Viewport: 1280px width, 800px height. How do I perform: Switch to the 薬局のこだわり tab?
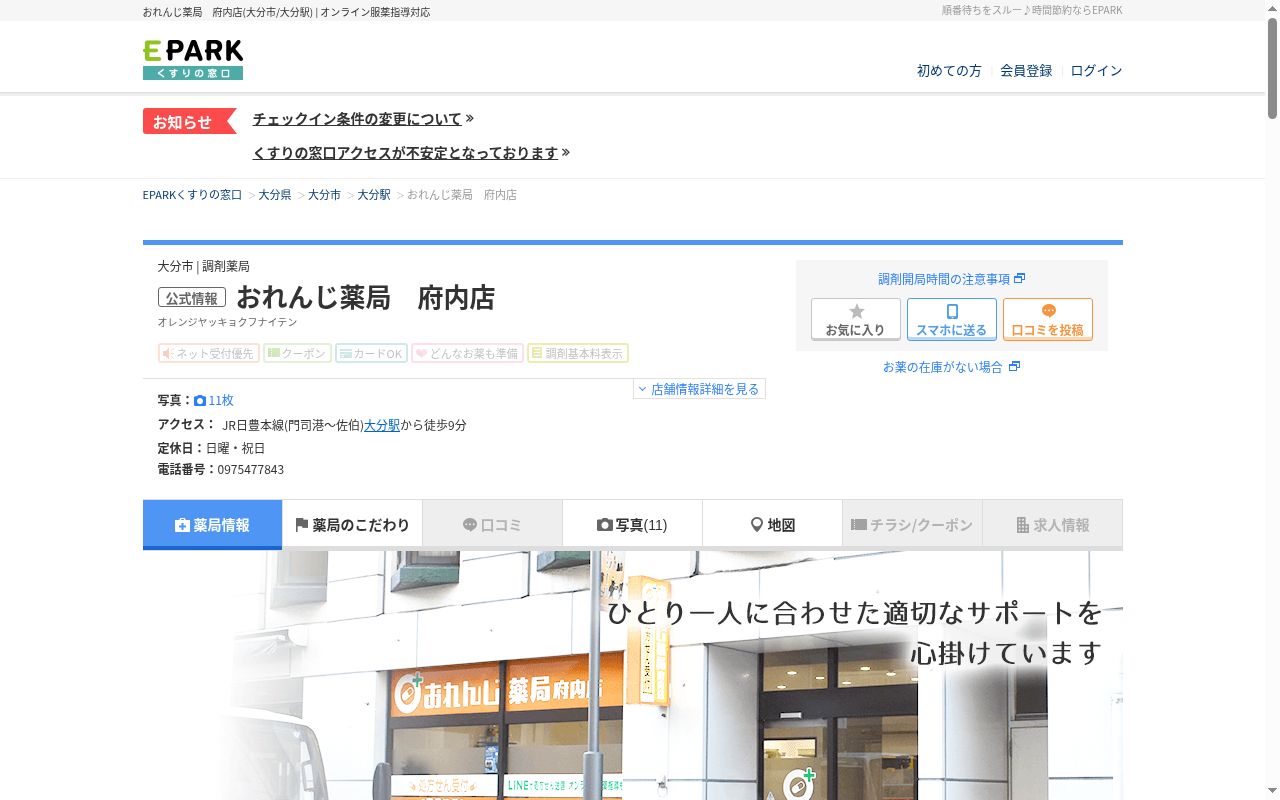(352, 525)
